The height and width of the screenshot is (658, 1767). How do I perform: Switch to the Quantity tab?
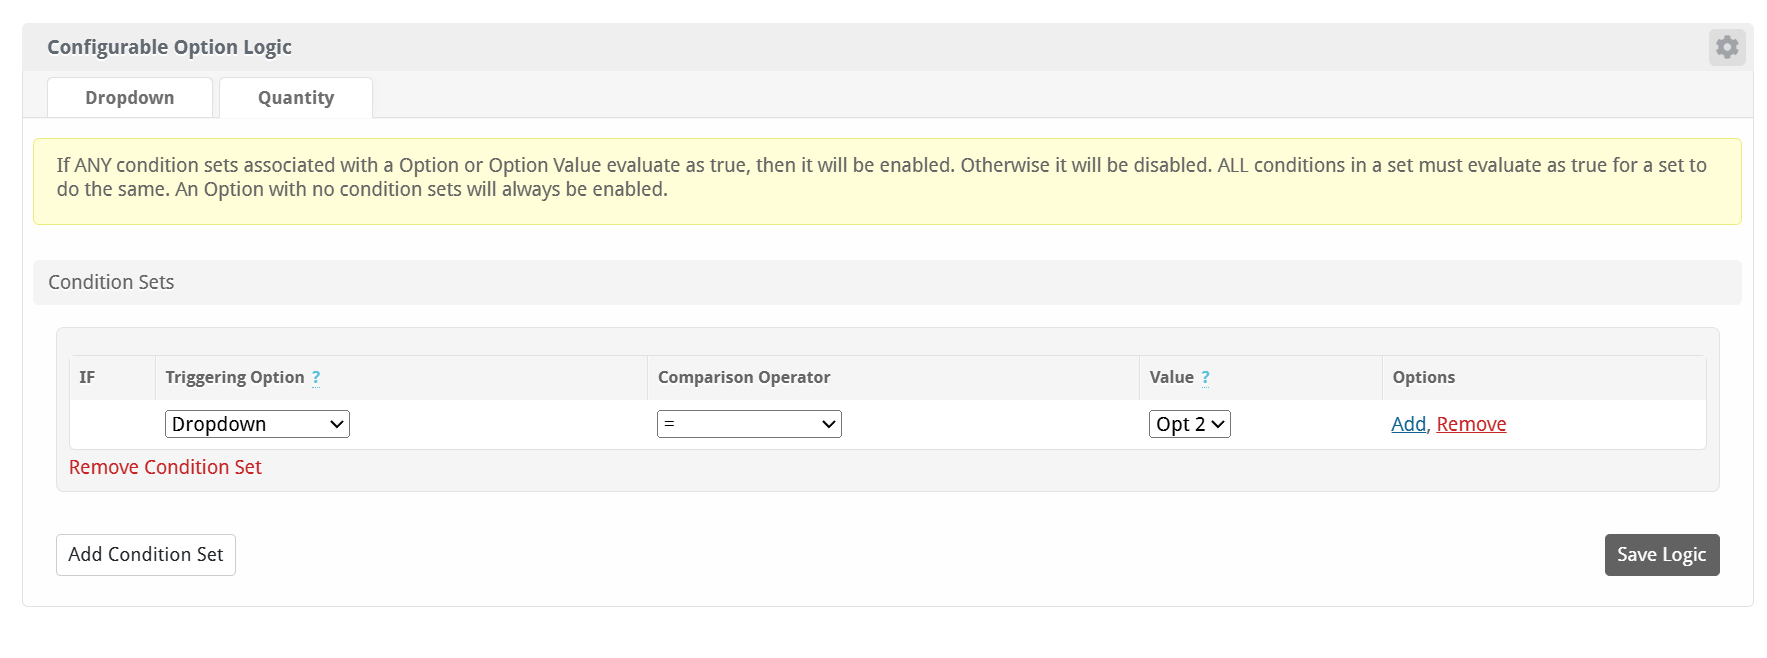point(296,98)
